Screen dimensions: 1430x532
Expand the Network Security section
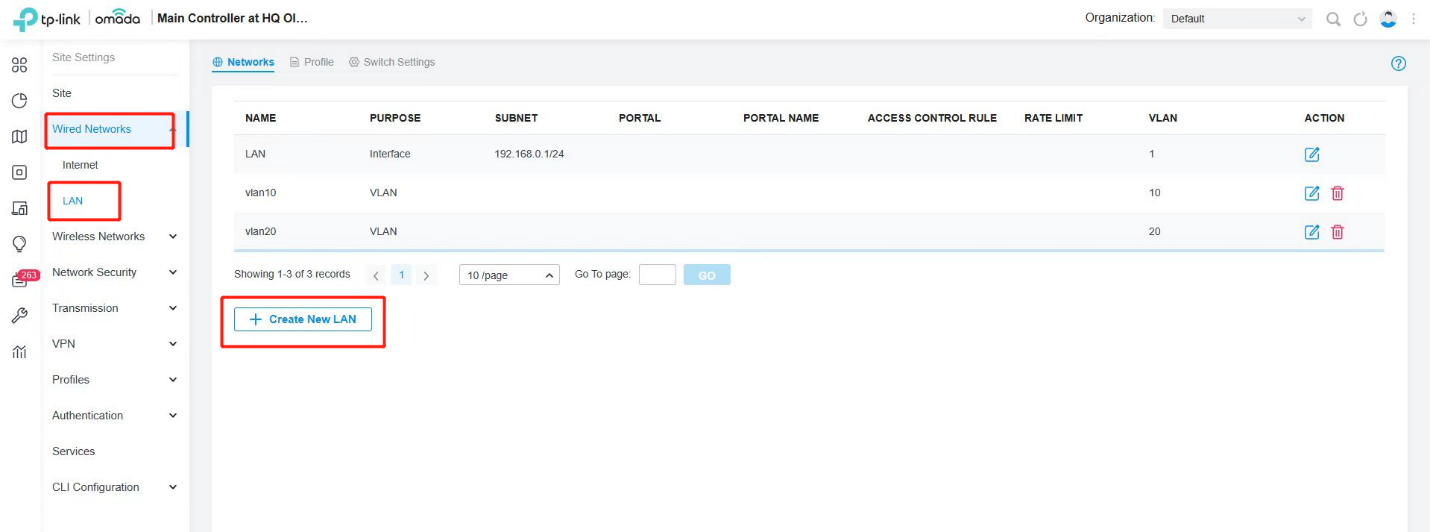pos(173,272)
